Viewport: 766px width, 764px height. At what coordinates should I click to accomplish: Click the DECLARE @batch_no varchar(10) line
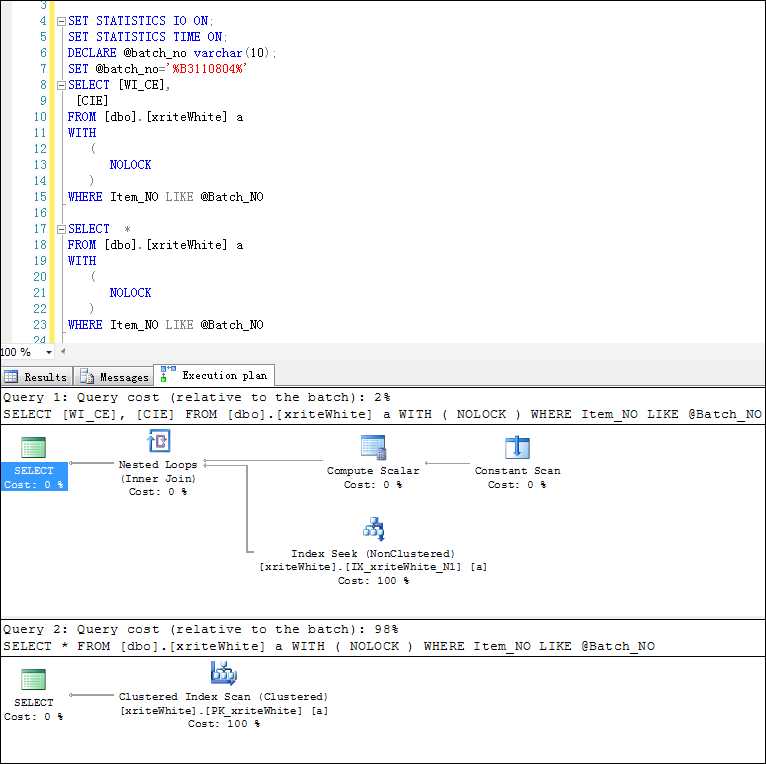tap(172, 53)
